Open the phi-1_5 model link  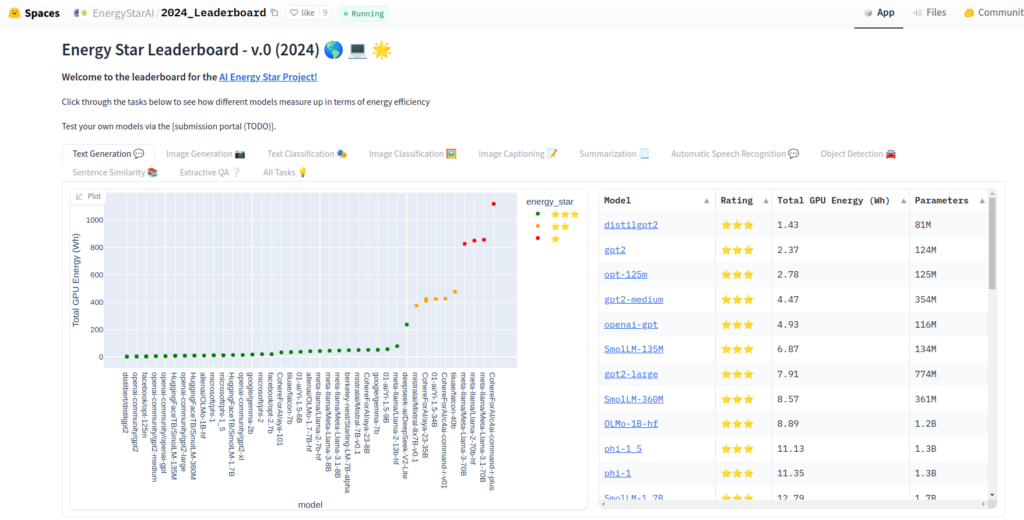tap(622, 448)
